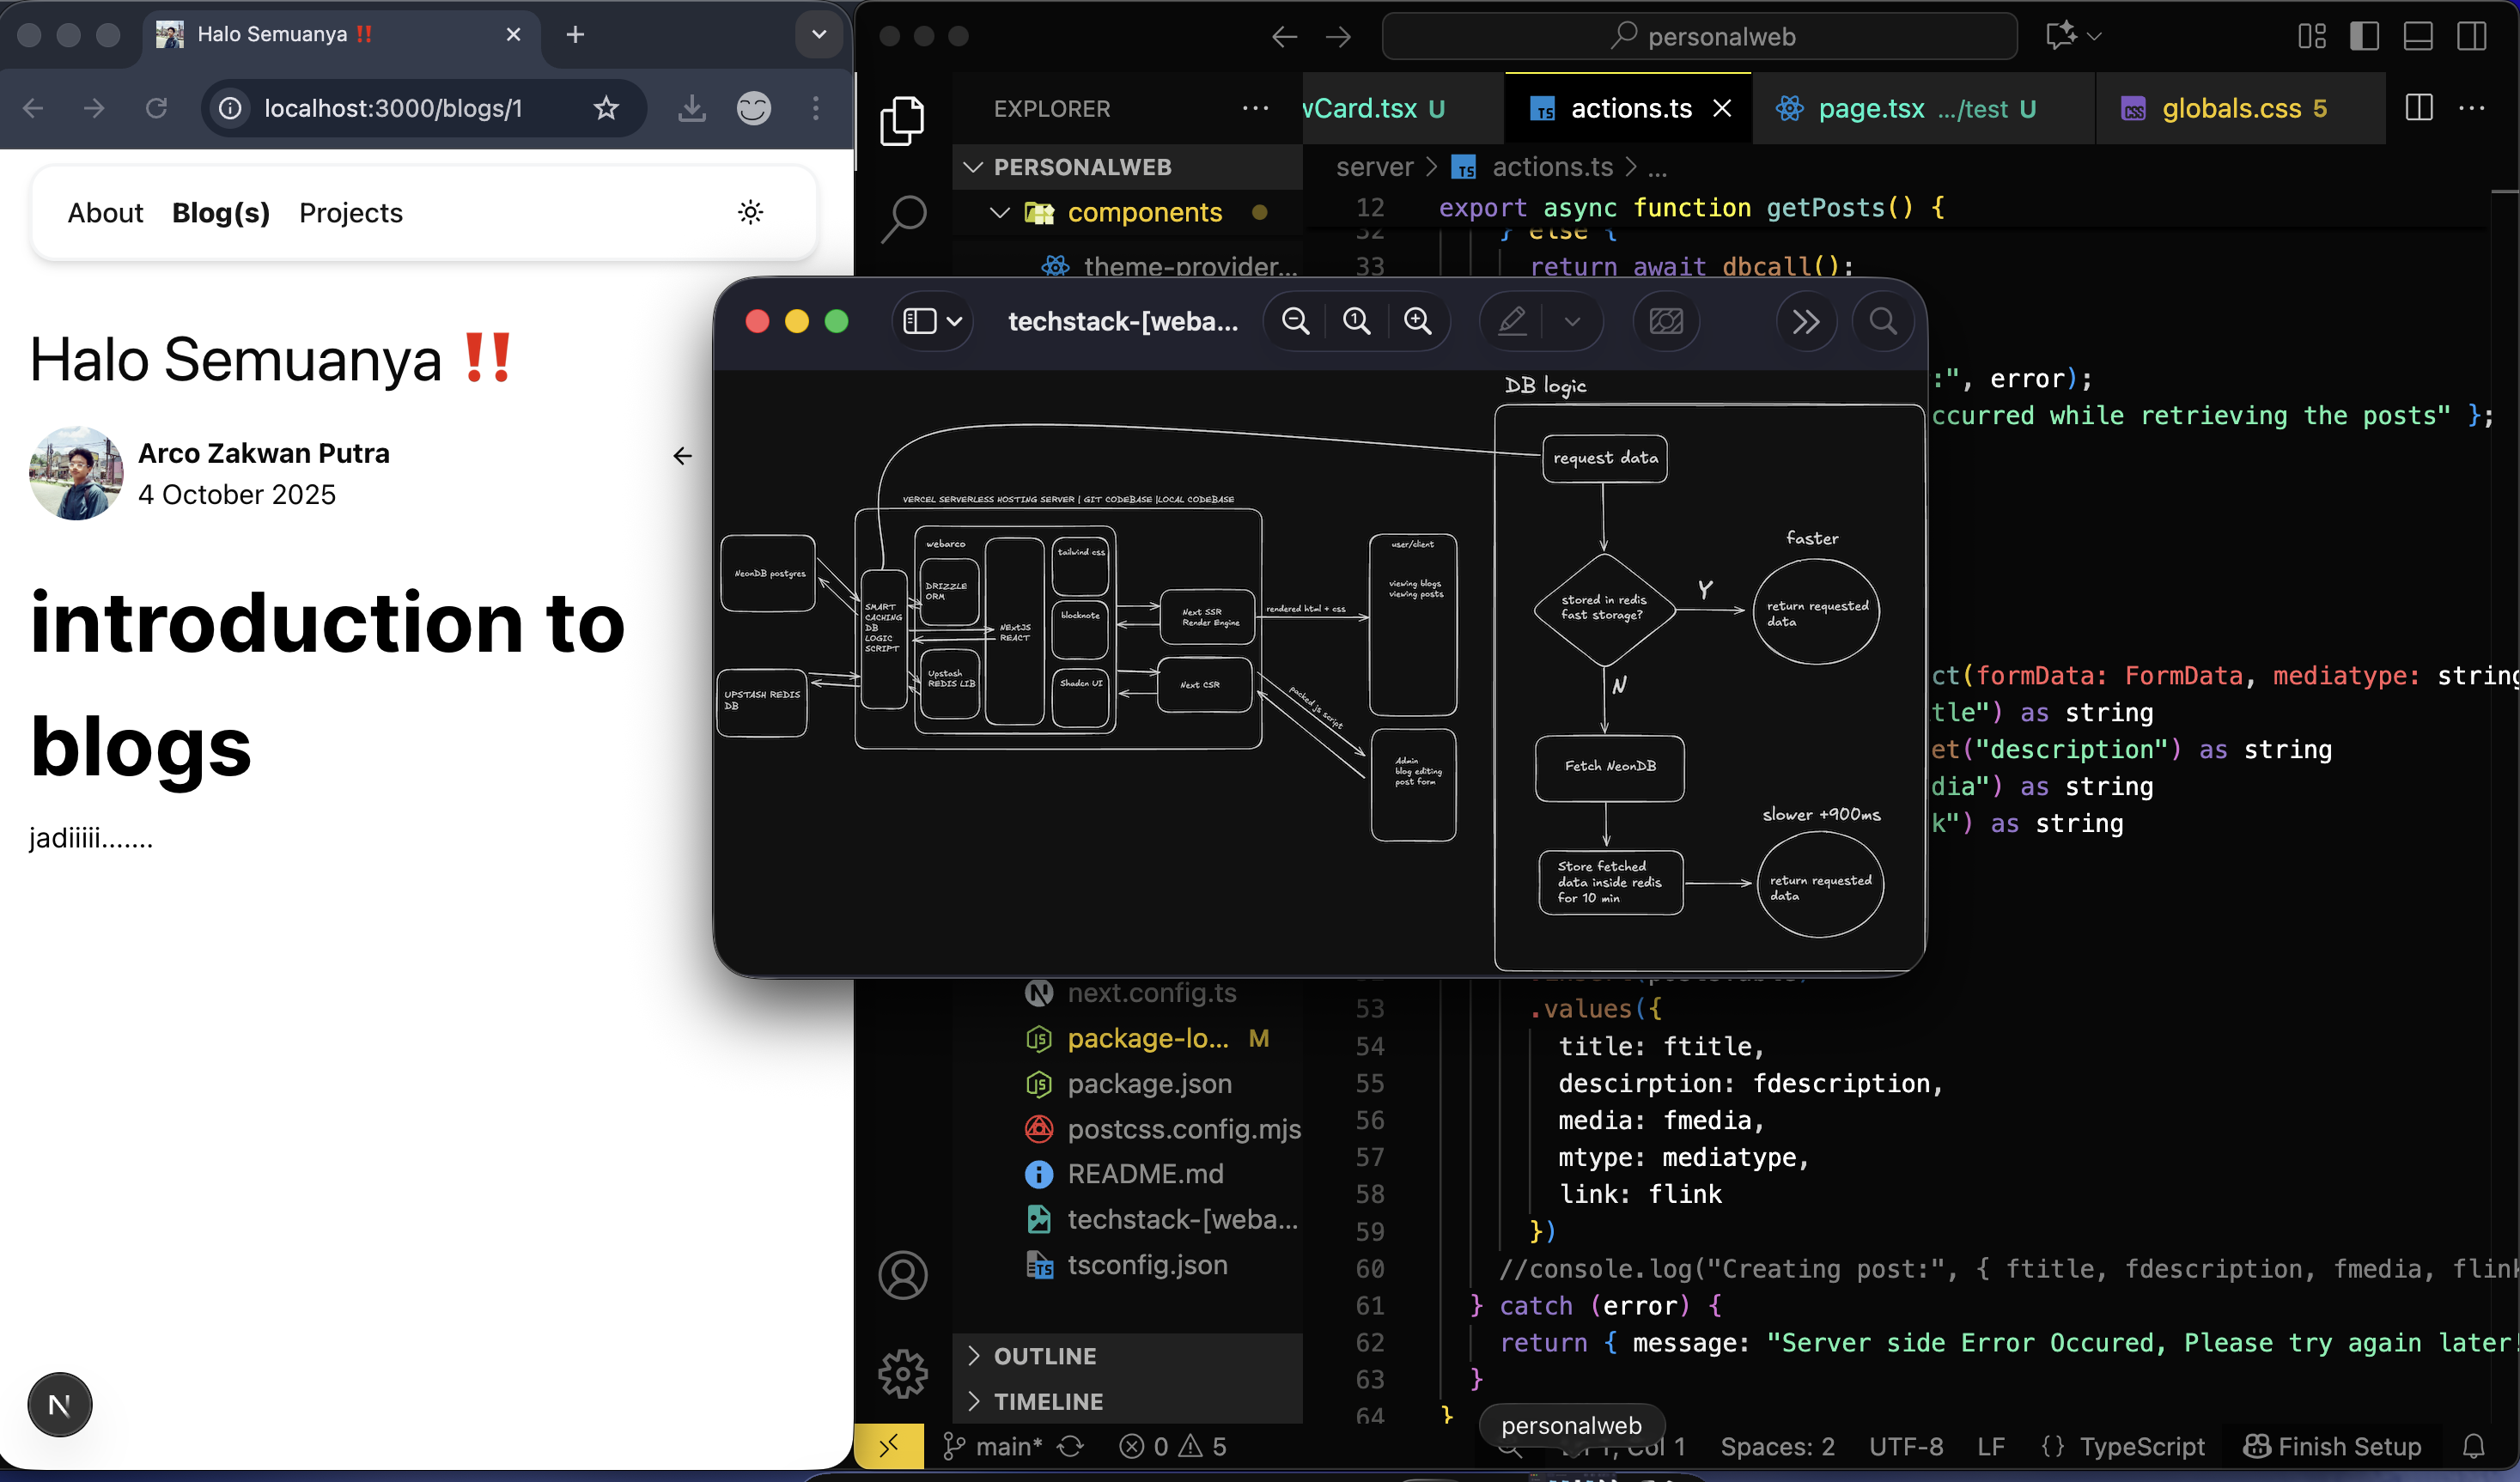Click the Manage gear icon
The image size is (2520, 1482).
pyautogui.click(x=902, y=1373)
